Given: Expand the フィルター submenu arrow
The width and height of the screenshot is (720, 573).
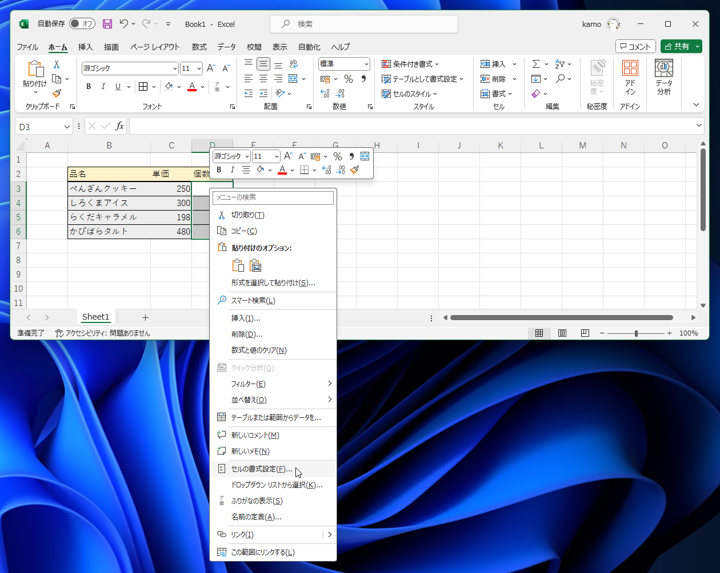Looking at the screenshot, I should click(330, 383).
